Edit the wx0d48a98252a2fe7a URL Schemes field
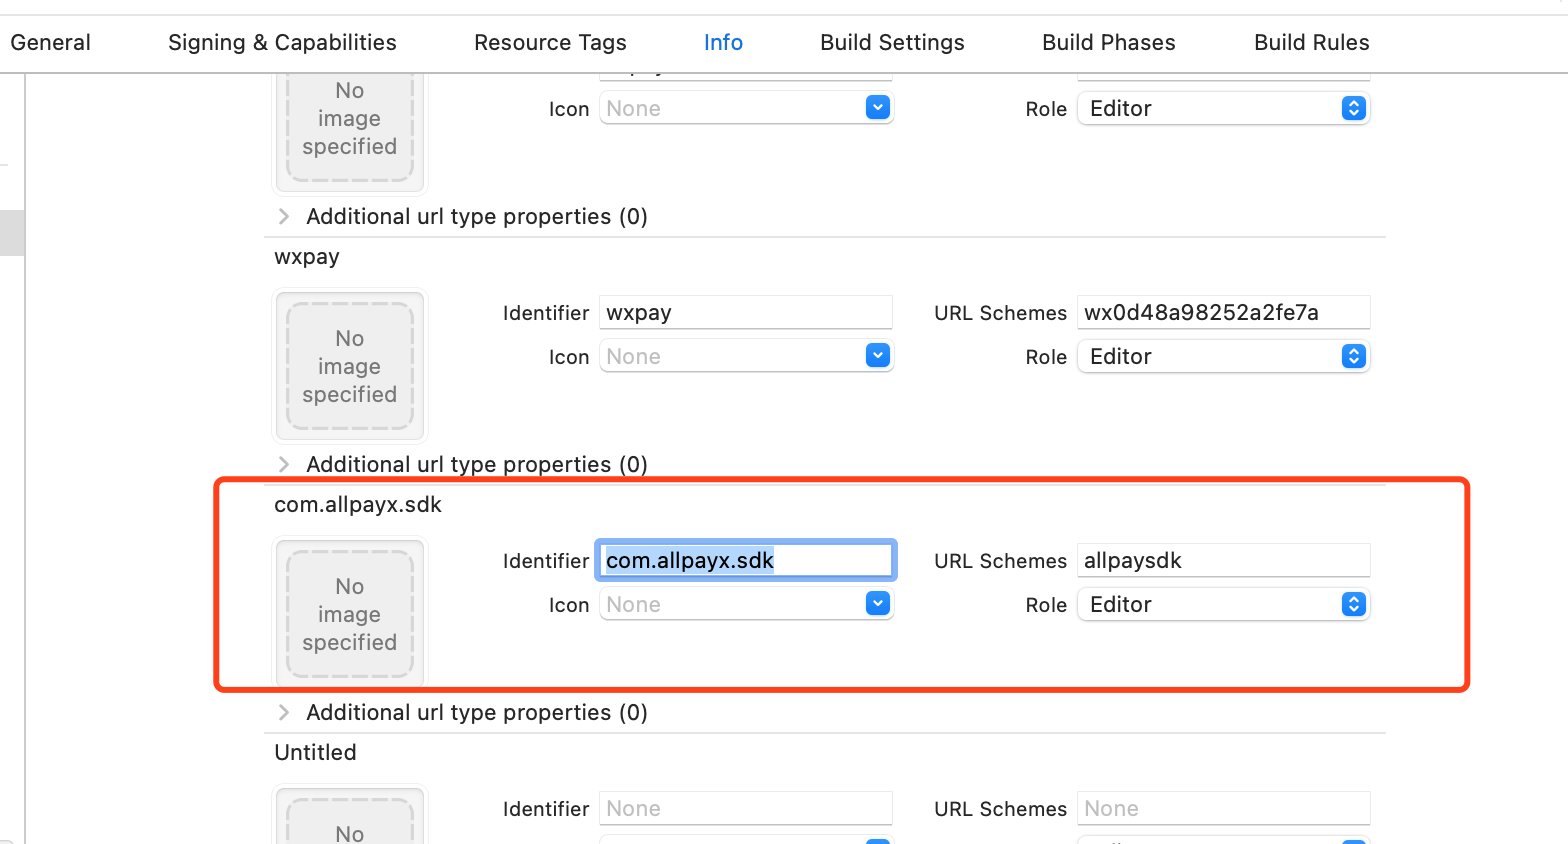The width and height of the screenshot is (1568, 844). [1222, 312]
